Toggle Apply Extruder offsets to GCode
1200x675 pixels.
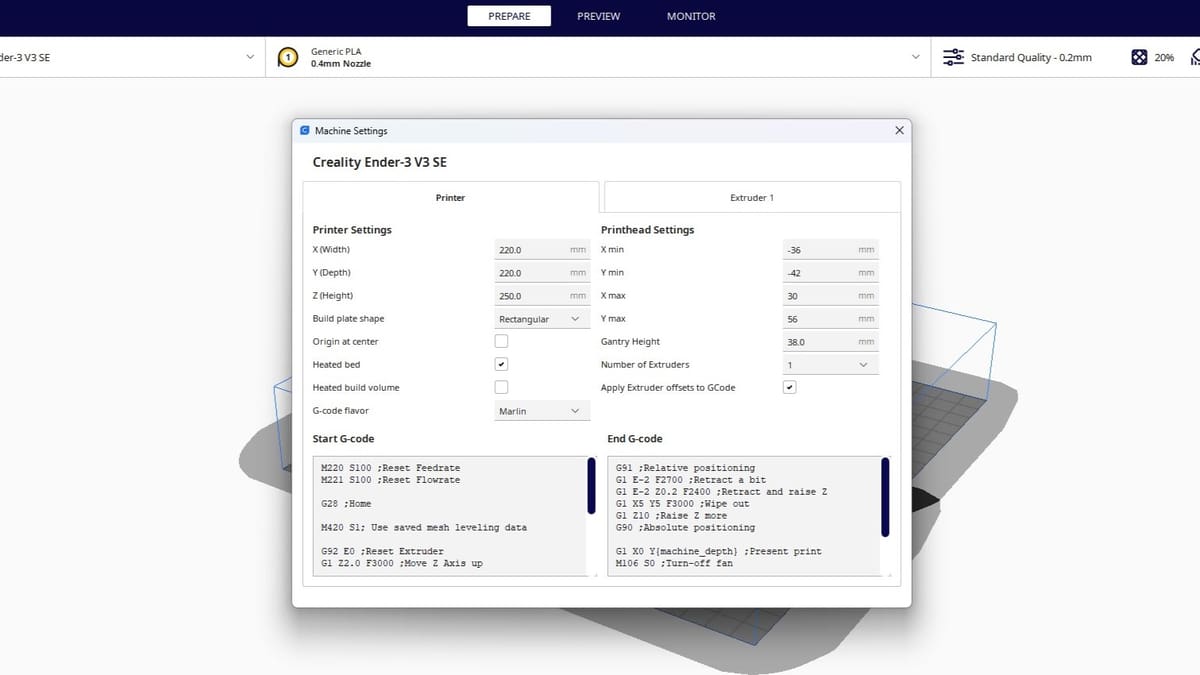(x=789, y=388)
